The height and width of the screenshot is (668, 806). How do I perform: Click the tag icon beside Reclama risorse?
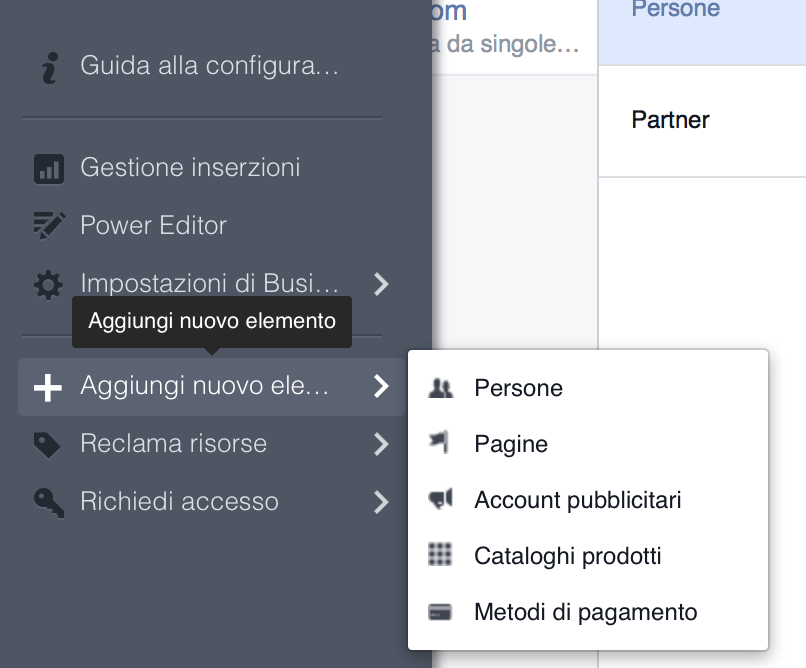(x=48, y=444)
